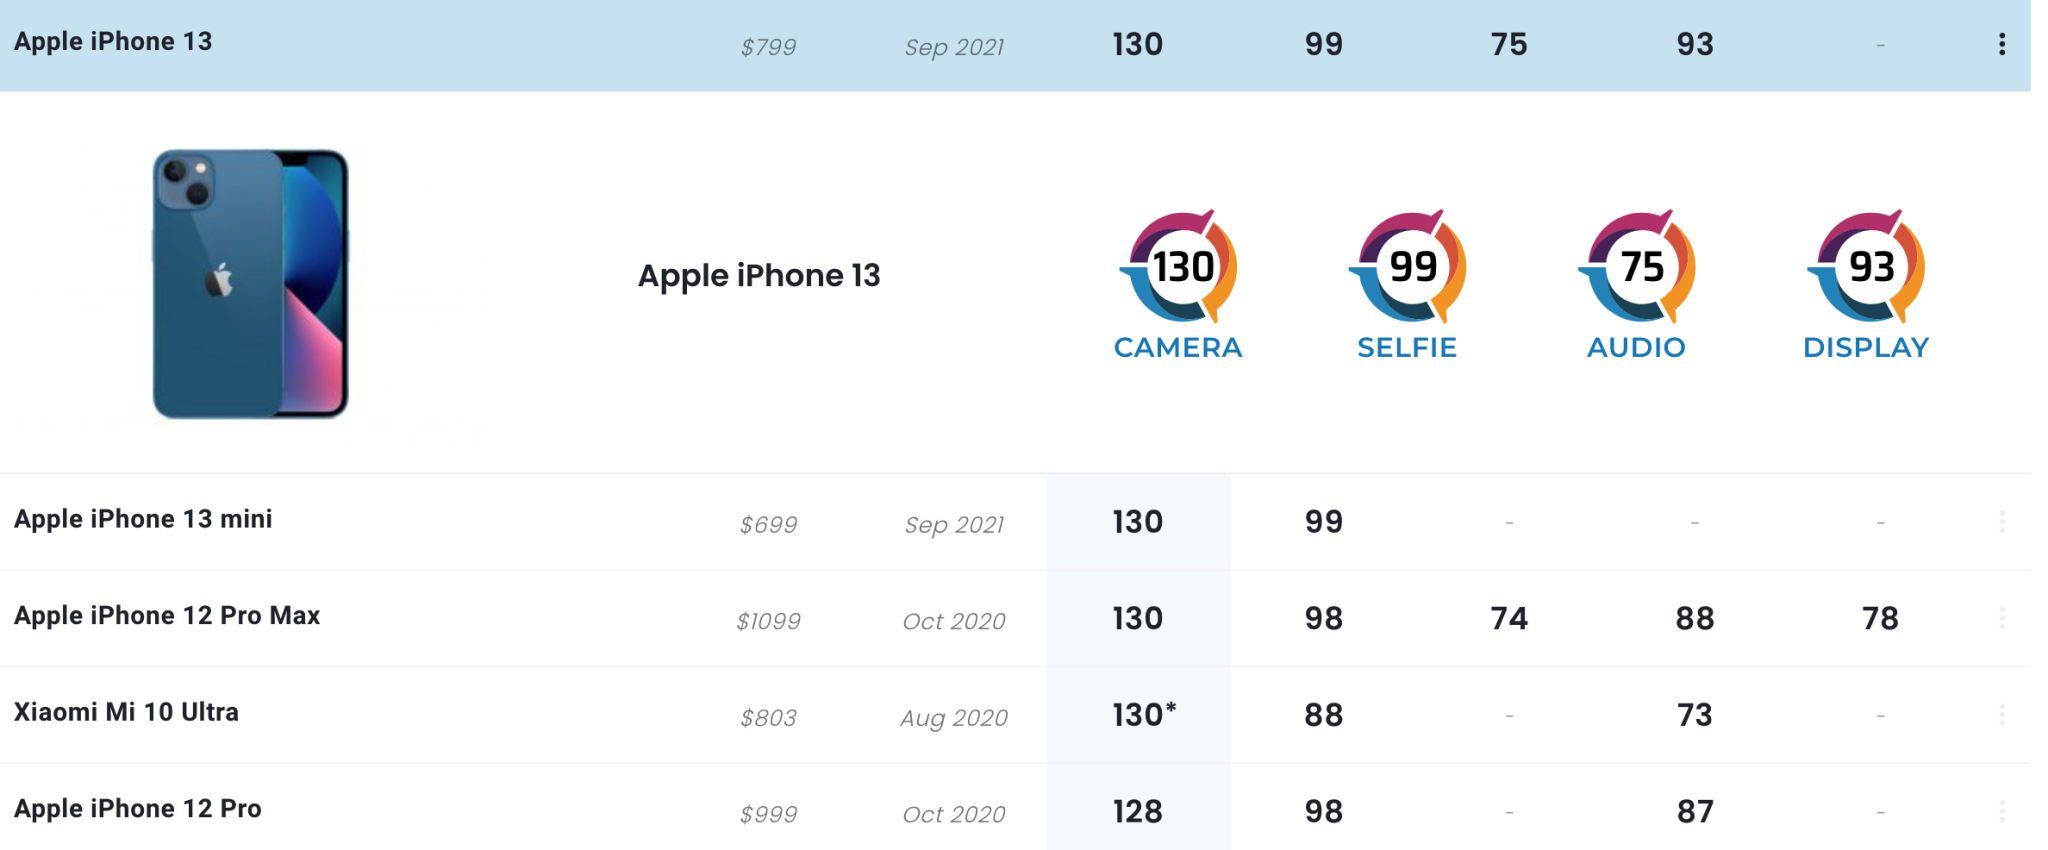This screenshot has height=850, width=2048.
Task: Click the blue iPhone 13 product image
Action: [x=250, y=284]
